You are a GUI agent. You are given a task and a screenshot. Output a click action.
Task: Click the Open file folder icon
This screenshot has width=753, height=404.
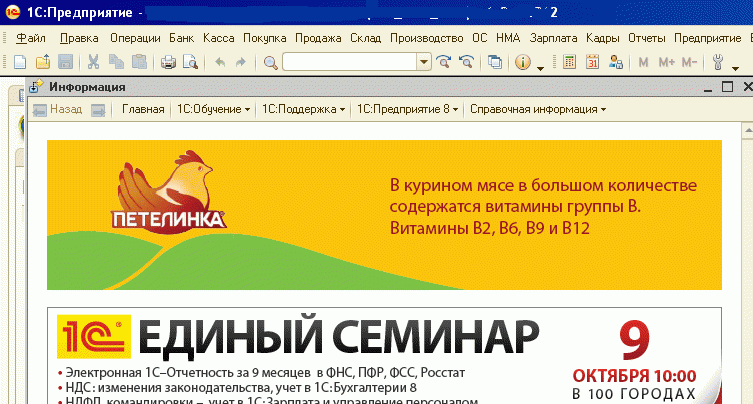[43, 62]
